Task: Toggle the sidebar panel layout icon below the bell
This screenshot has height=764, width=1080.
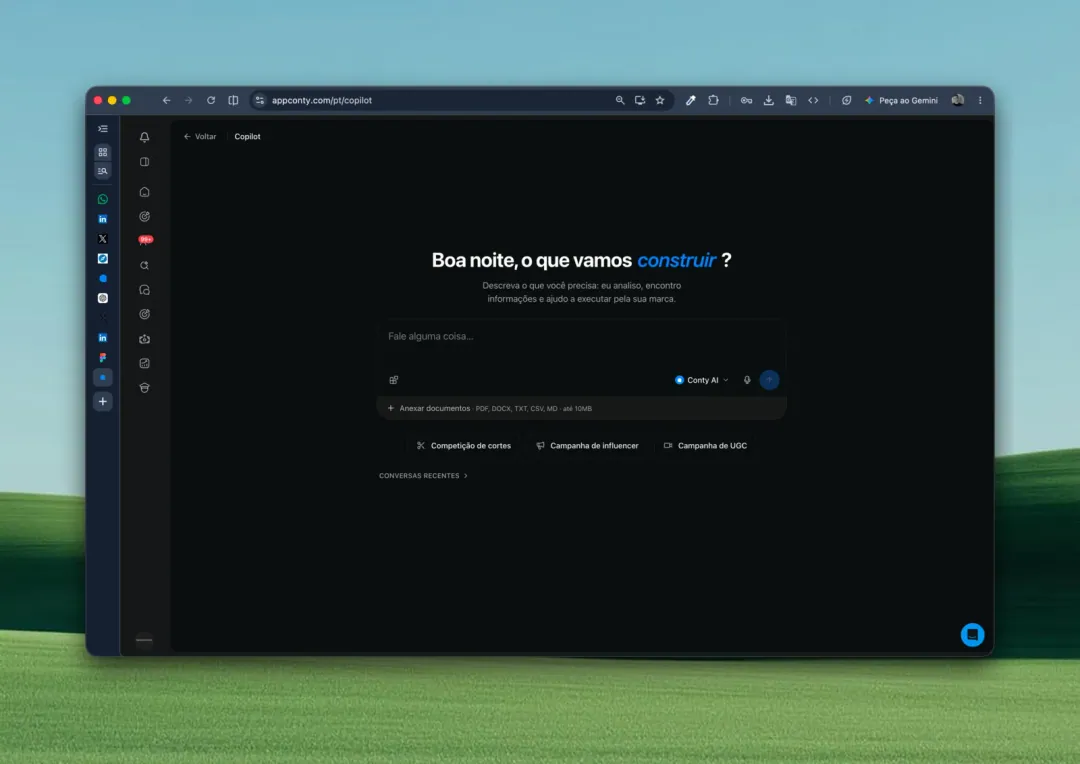Action: click(x=145, y=162)
